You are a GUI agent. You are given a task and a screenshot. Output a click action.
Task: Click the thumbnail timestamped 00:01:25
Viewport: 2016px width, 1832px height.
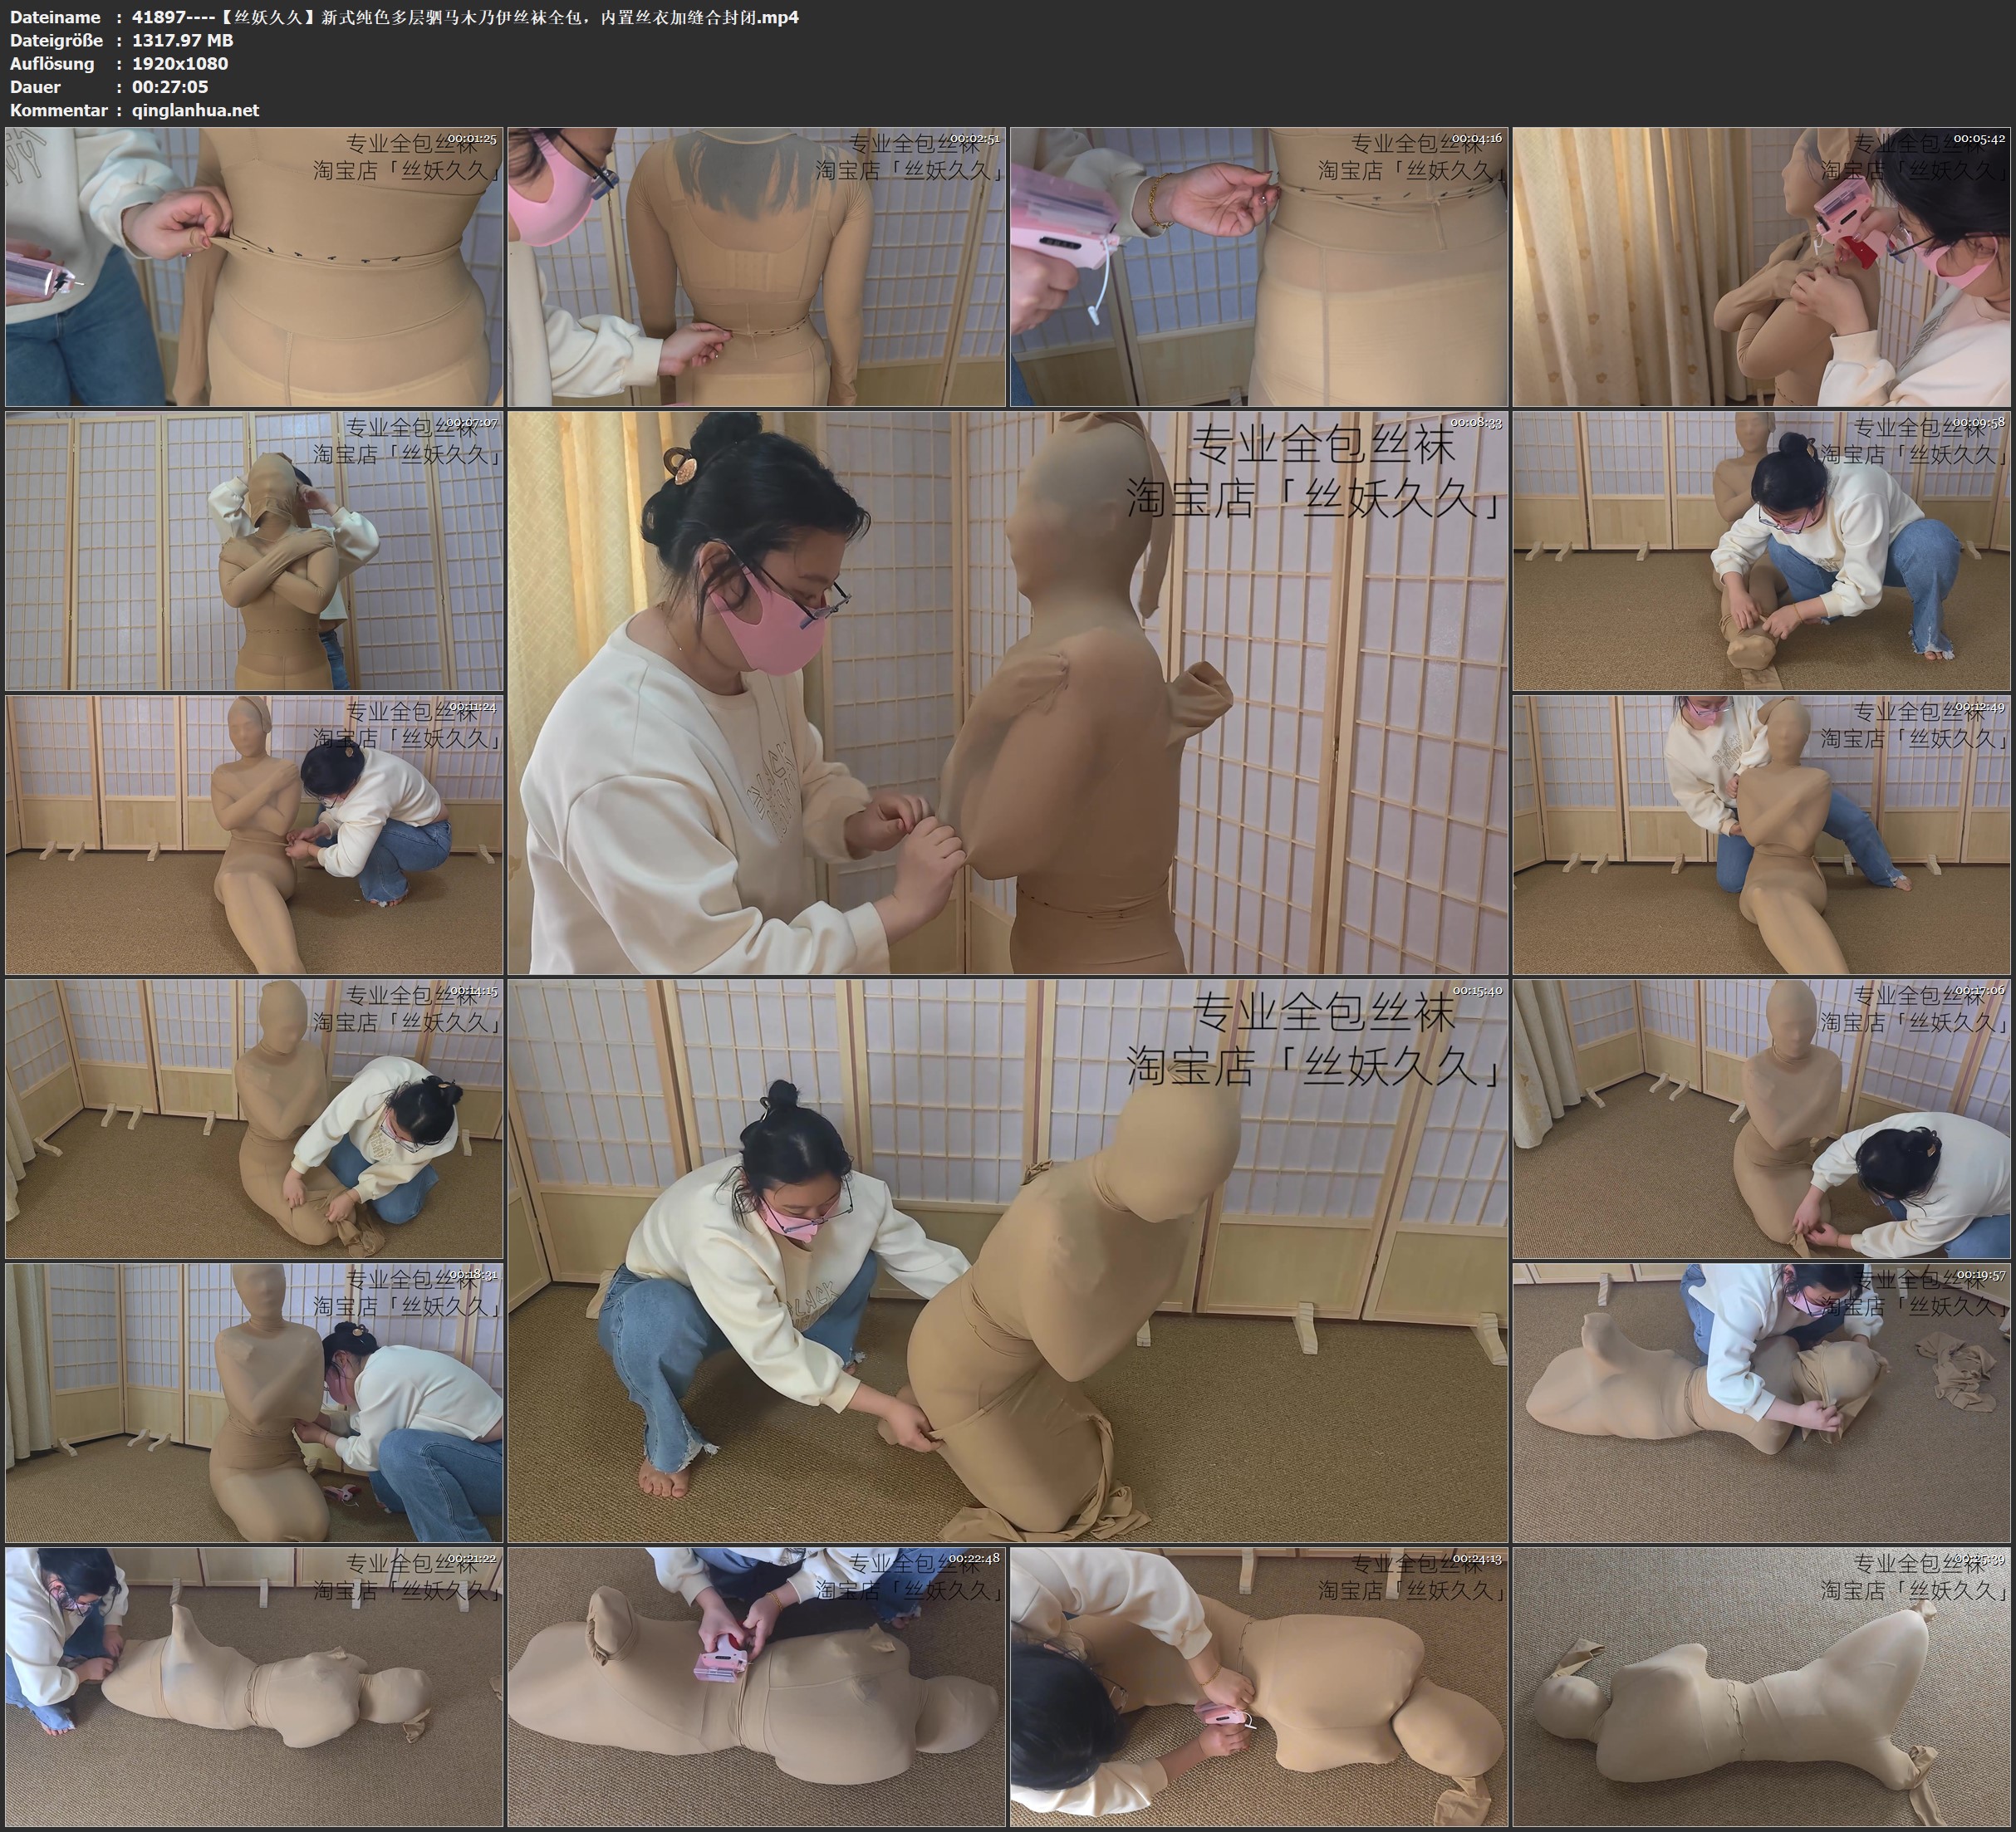[254, 267]
